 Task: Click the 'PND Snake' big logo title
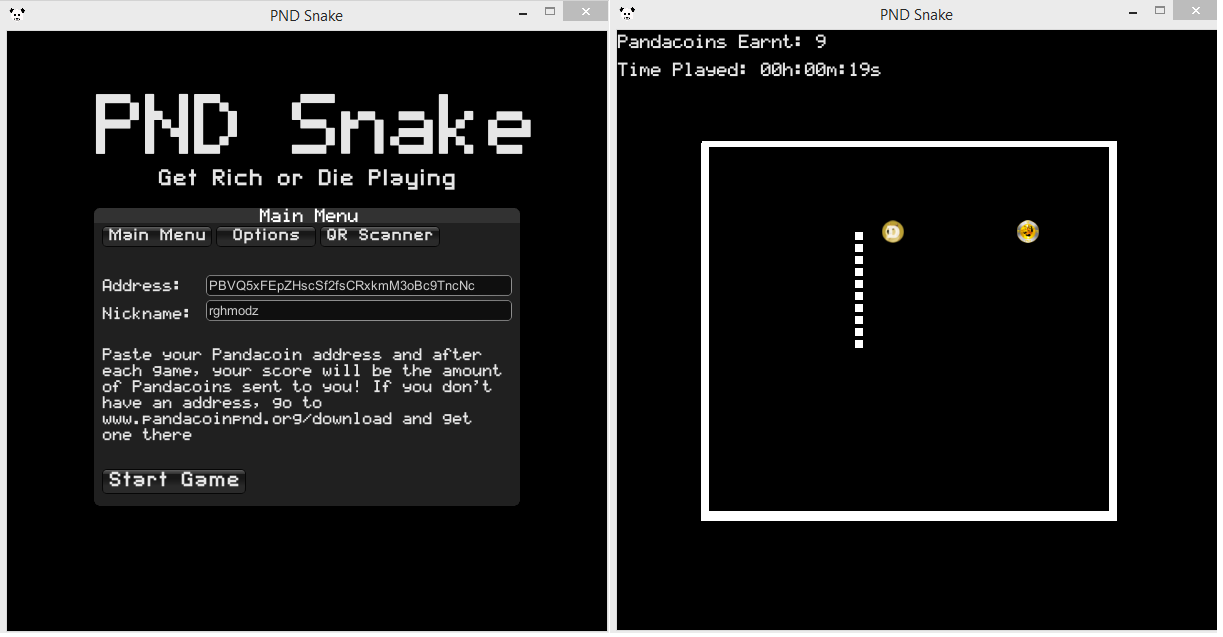pyautogui.click(x=313, y=125)
